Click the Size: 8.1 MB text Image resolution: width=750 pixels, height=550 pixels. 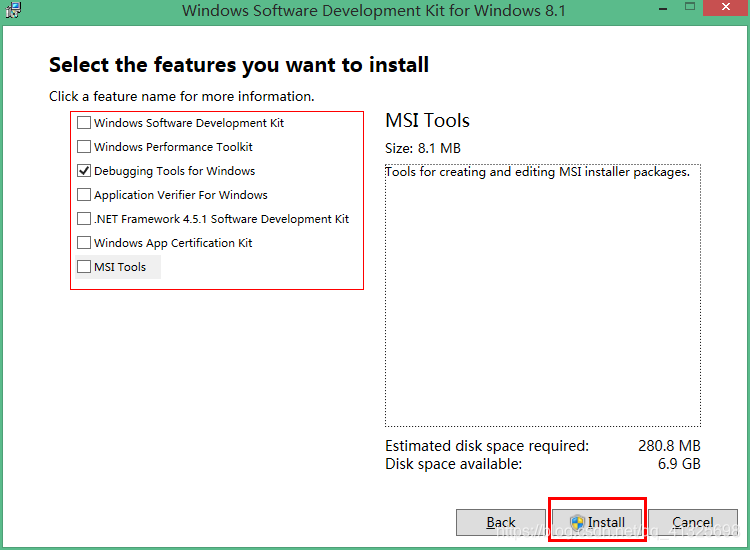tap(423, 148)
